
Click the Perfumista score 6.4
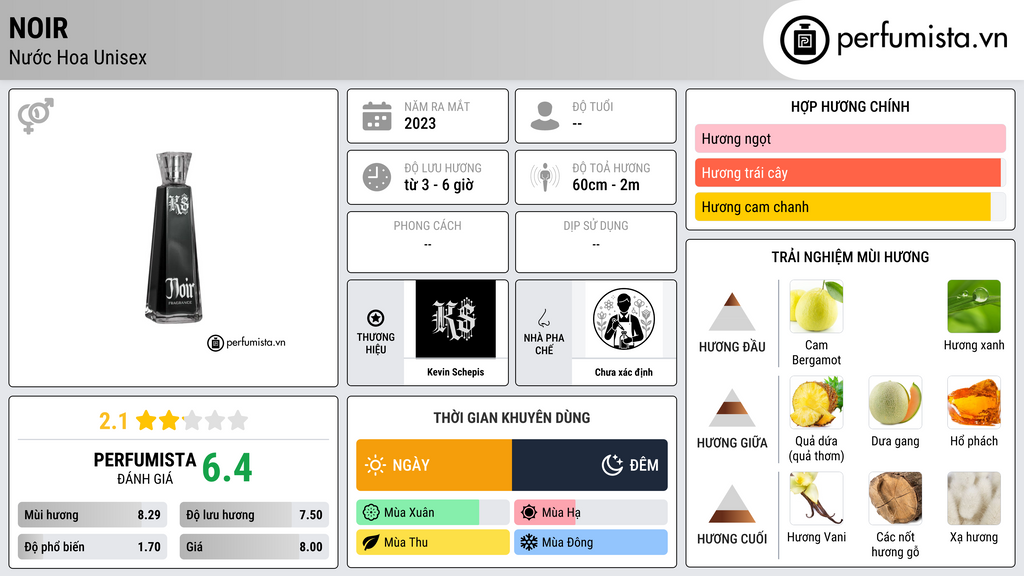click(227, 468)
